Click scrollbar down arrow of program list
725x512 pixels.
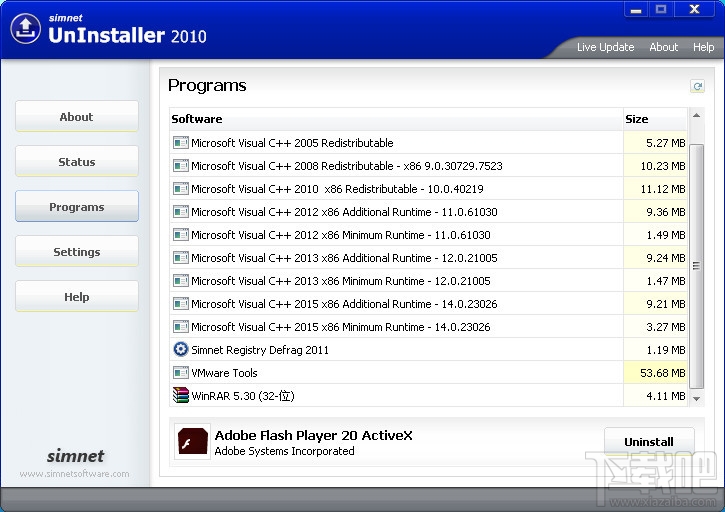point(696,398)
